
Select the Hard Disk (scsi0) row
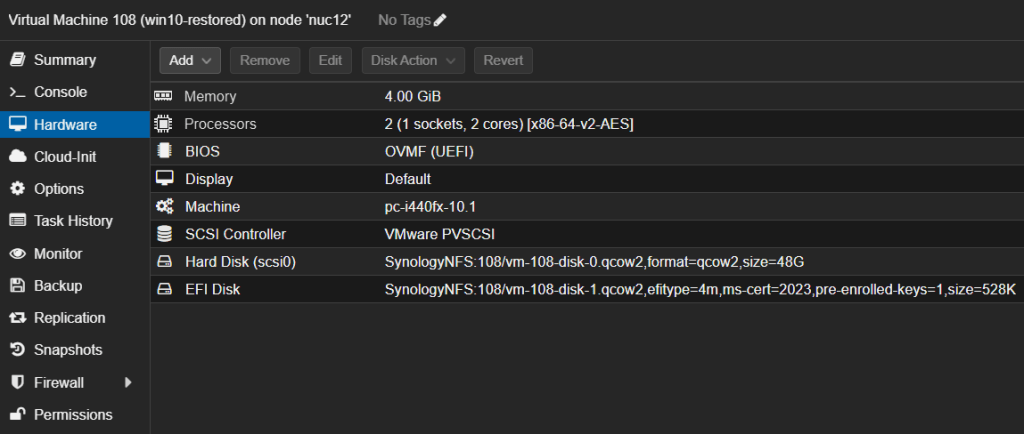(x=587, y=262)
